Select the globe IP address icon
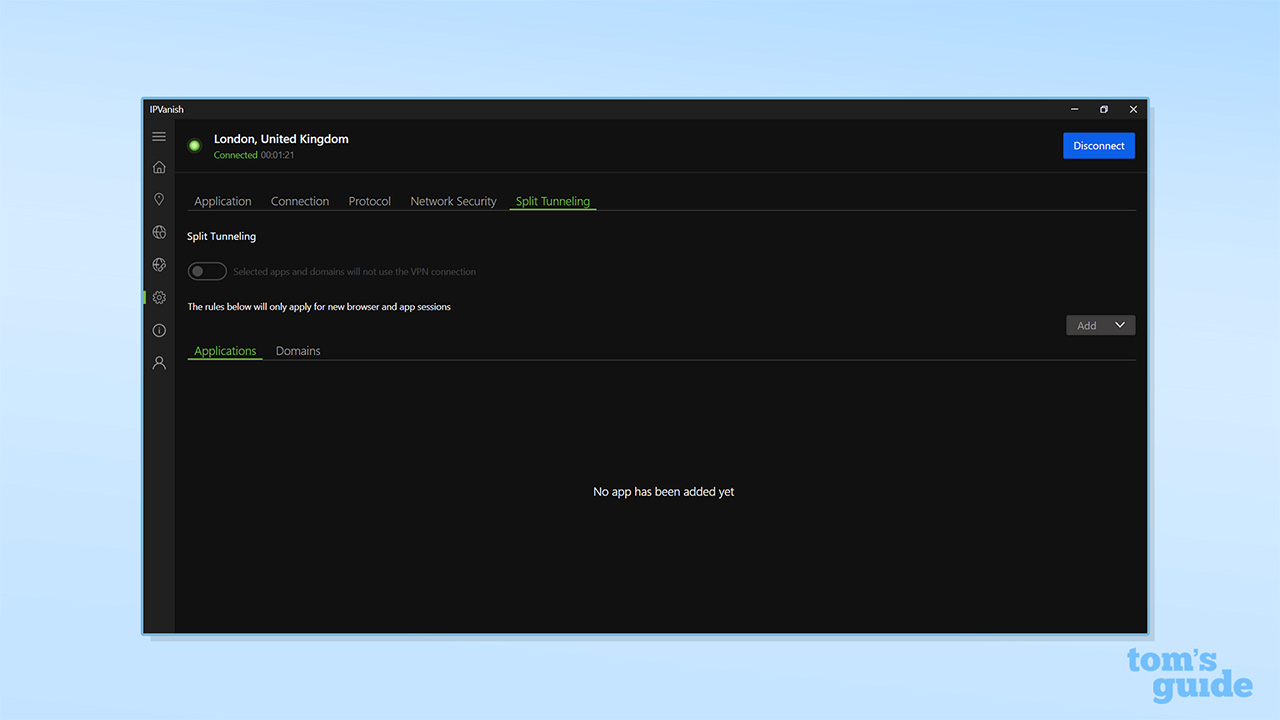 pos(159,231)
